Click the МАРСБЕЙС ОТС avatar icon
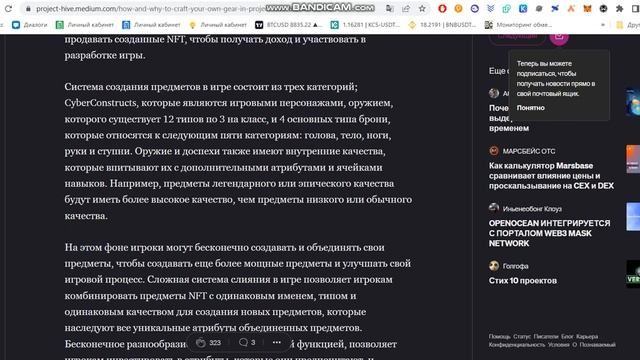The height and width of the screenshot is (360, 640). (494, 151)
